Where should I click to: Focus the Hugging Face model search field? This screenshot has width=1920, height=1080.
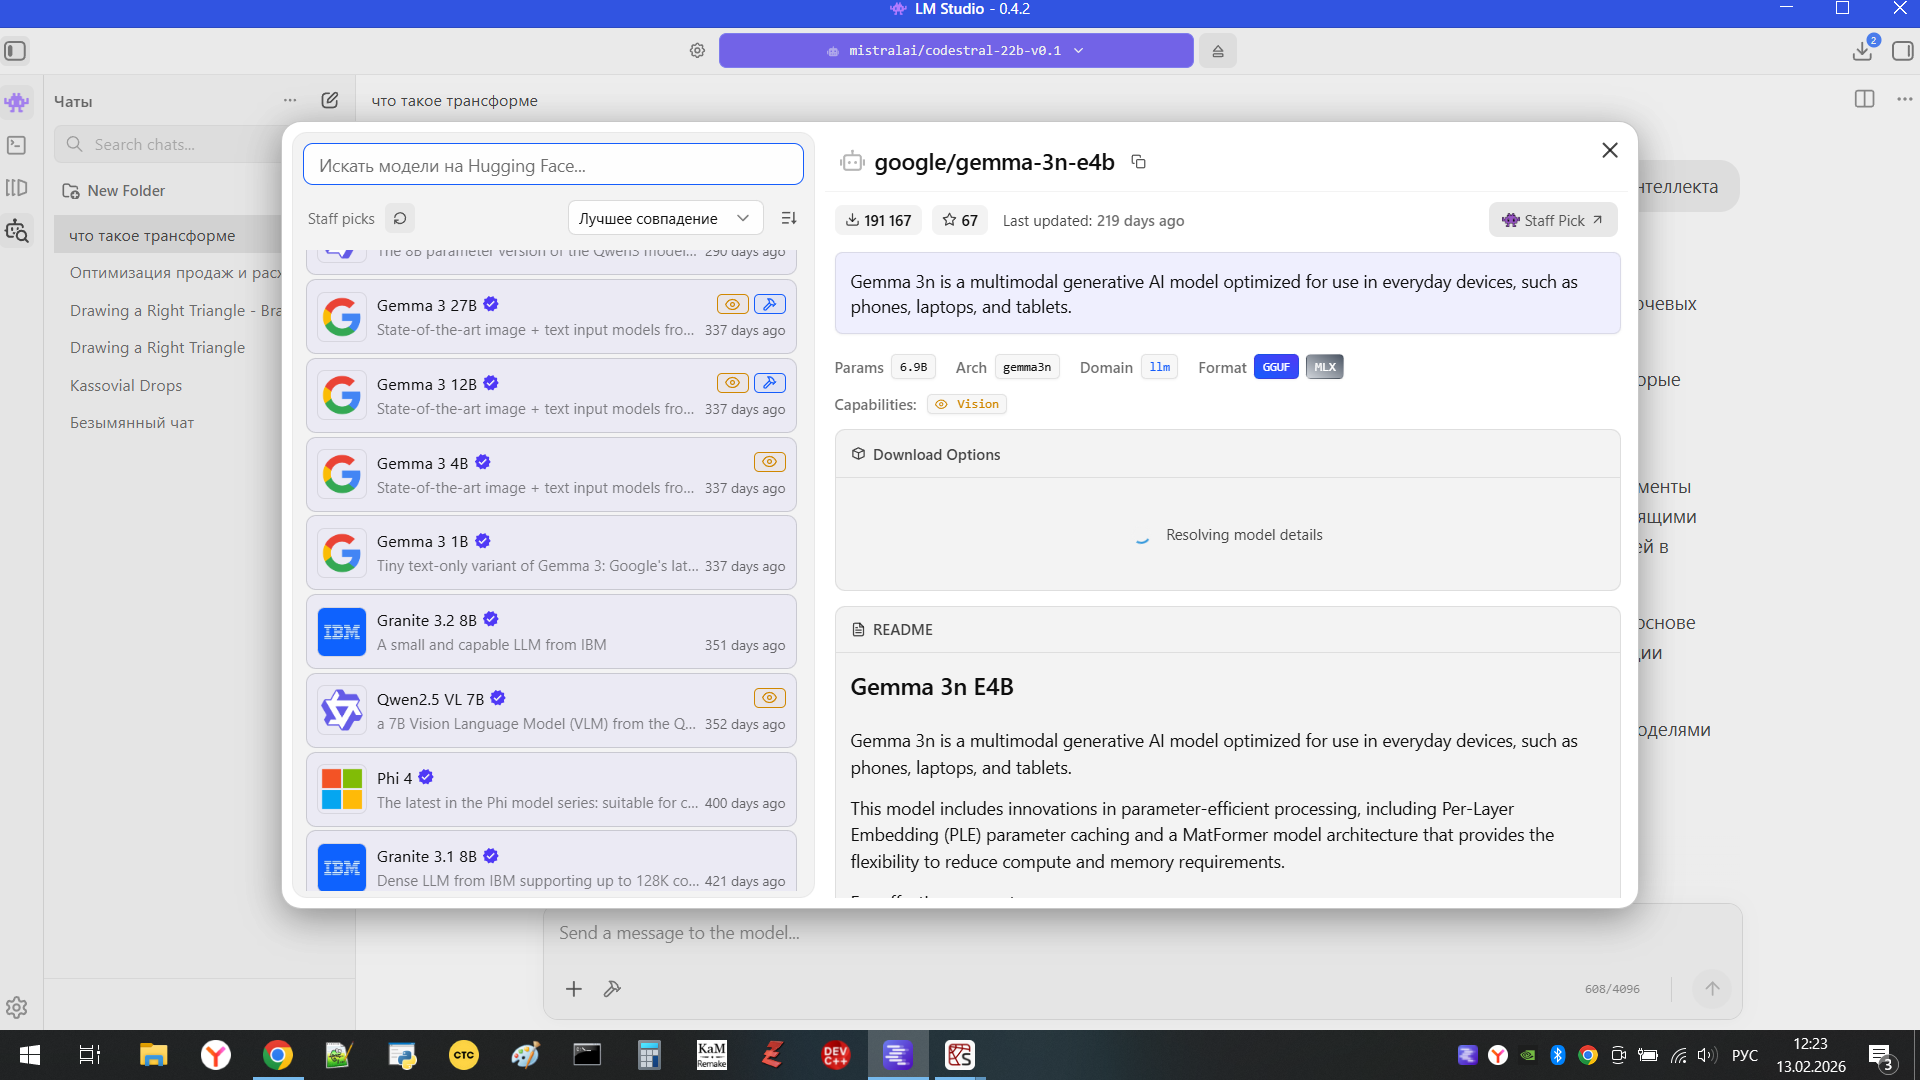tap(553, 165)
